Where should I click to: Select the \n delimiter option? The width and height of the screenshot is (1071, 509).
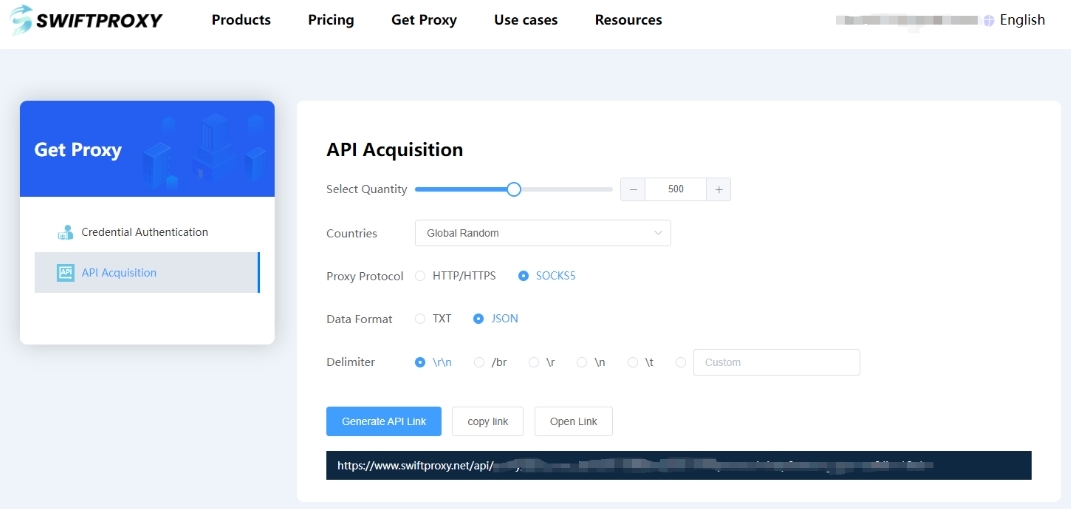[582, 362]
